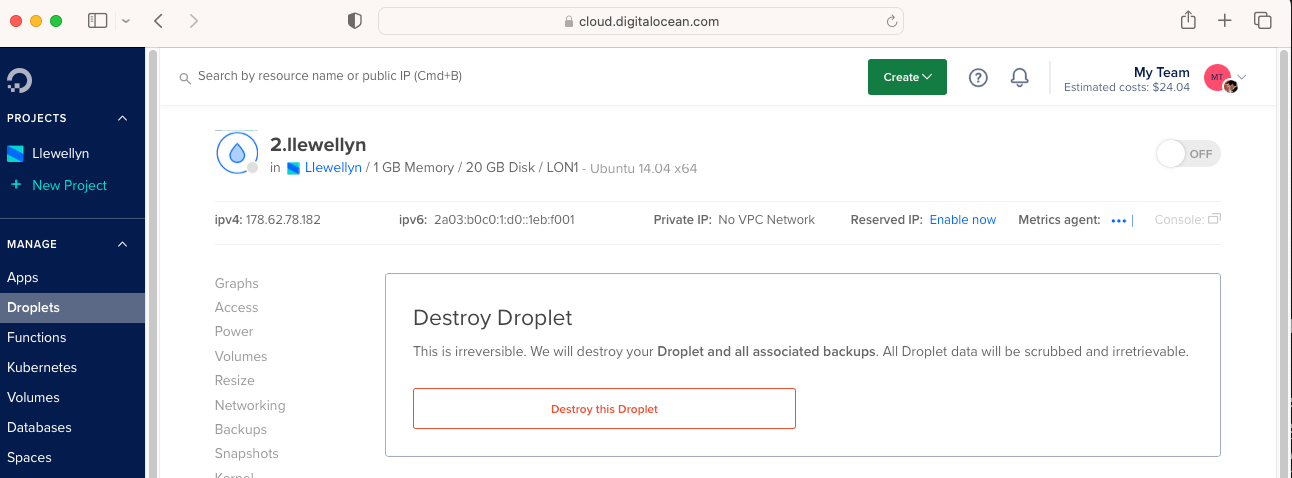Switch to the droplet Volumes tab
Viewport: 1292px width, 478px height.
click(x=241, y=356)
